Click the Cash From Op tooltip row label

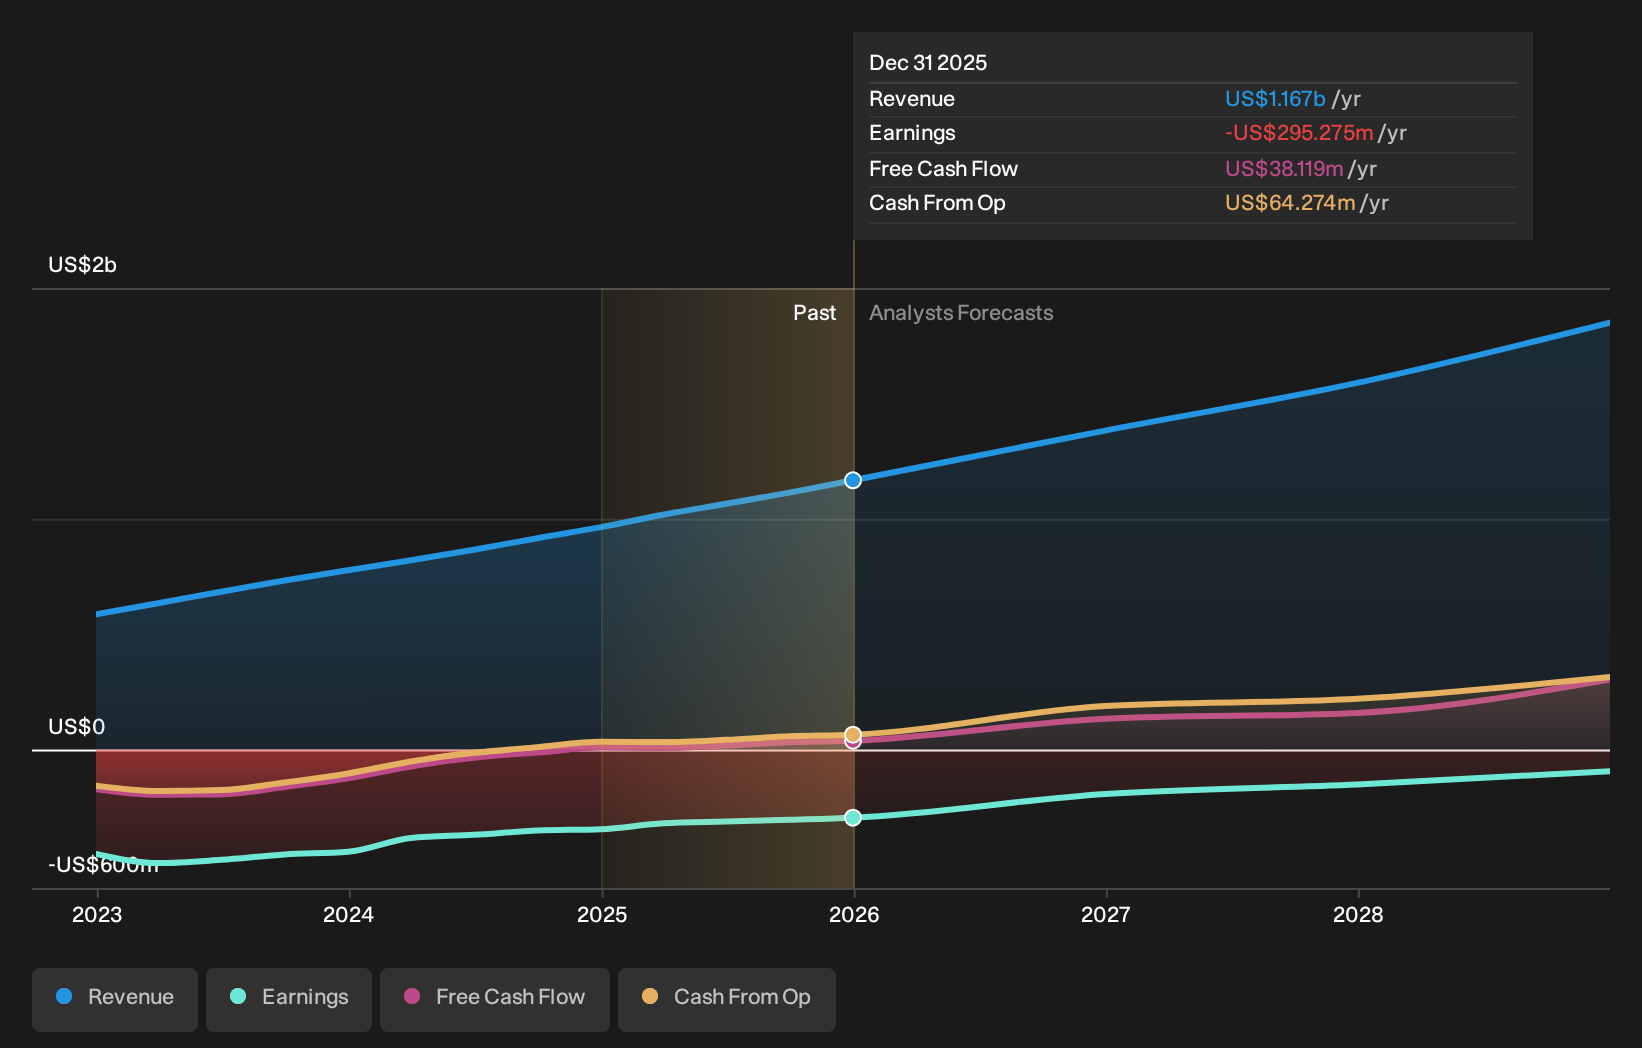937,203
